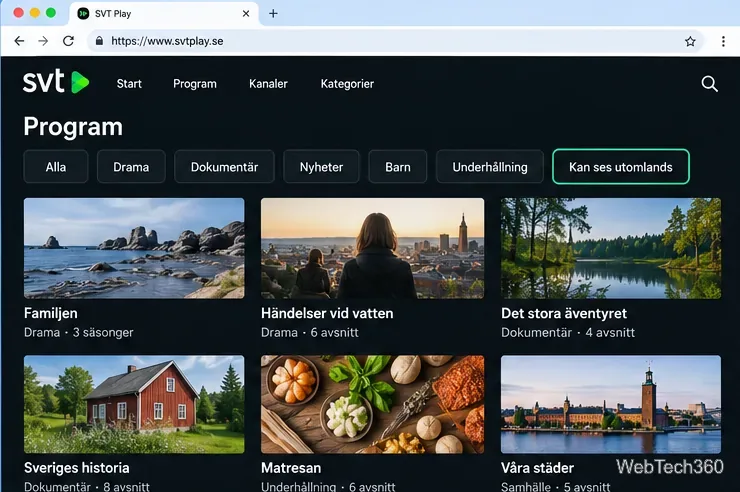This screenshot has height=492, width=740.
Task: Select the SVT Play browser tab
Action: click(x=164, y=14)
